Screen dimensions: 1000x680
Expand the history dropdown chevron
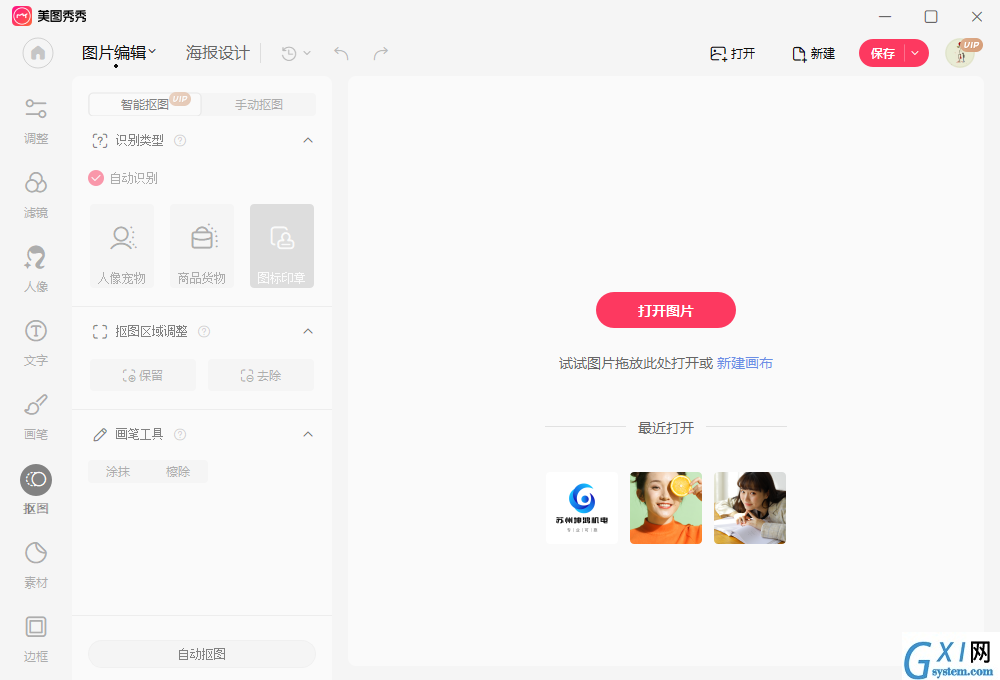[x=307, y=54]
